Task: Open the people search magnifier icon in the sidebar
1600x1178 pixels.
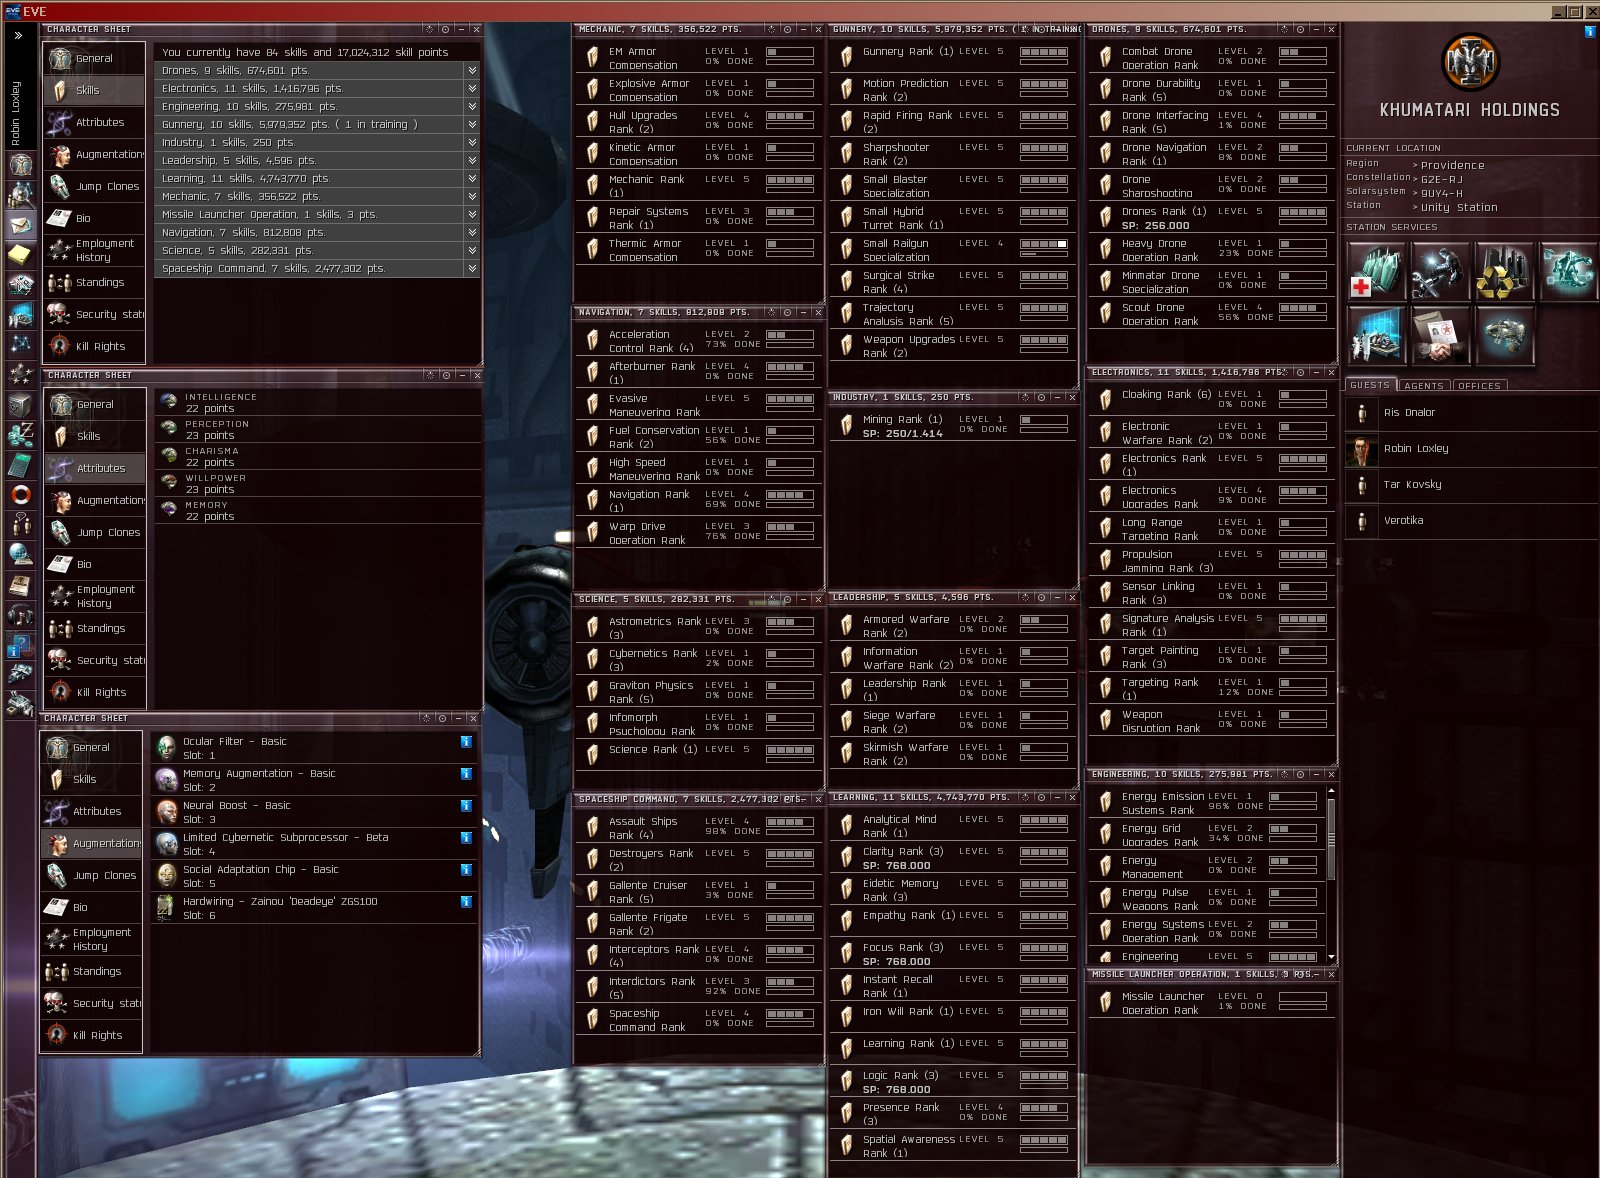Action: 20,193
